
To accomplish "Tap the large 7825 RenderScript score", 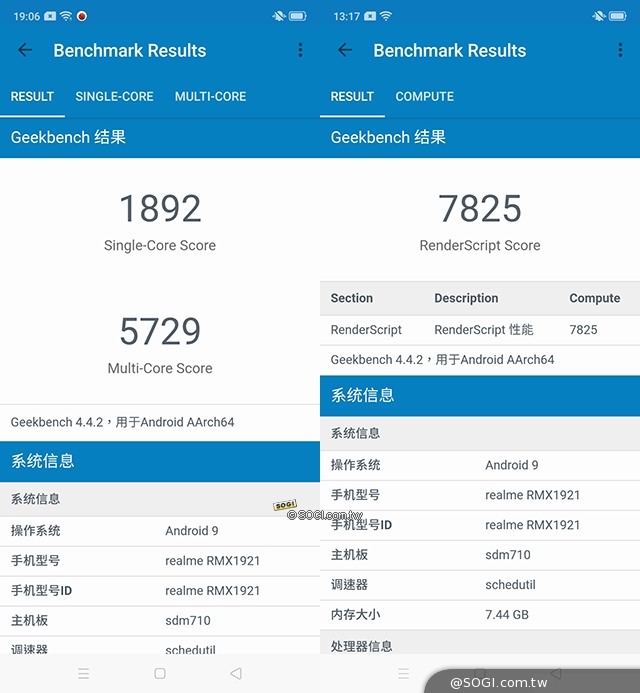I will [480, 209].
